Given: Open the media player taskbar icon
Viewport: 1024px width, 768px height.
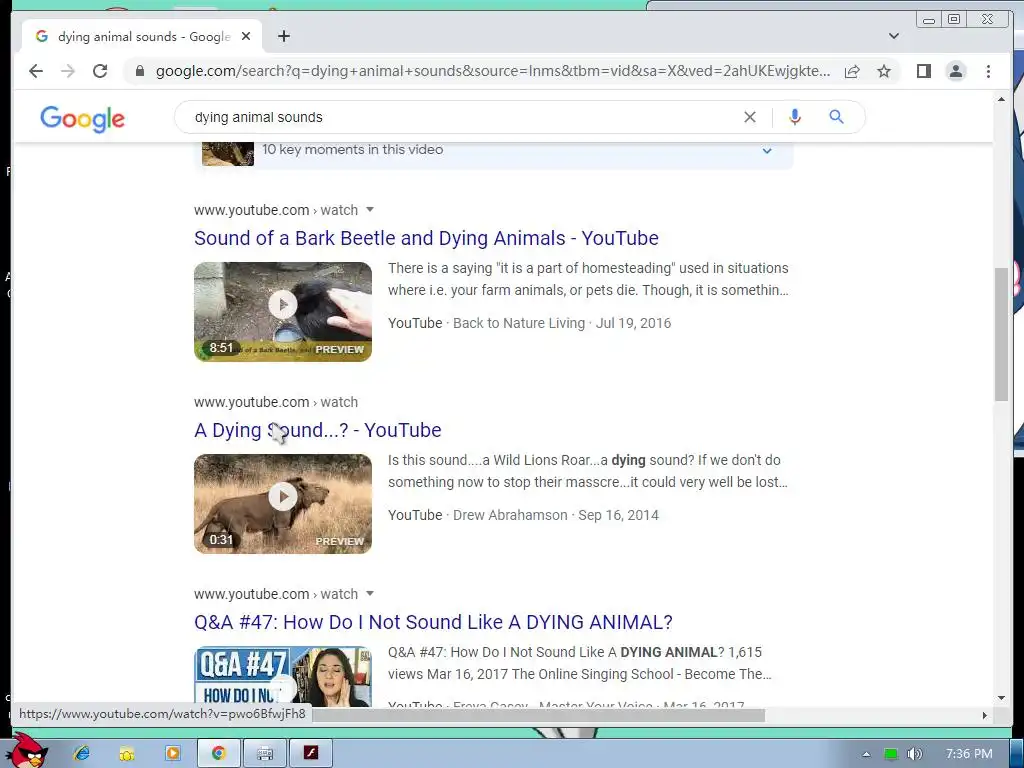Looking at the screenshot, I should point(172,754).
